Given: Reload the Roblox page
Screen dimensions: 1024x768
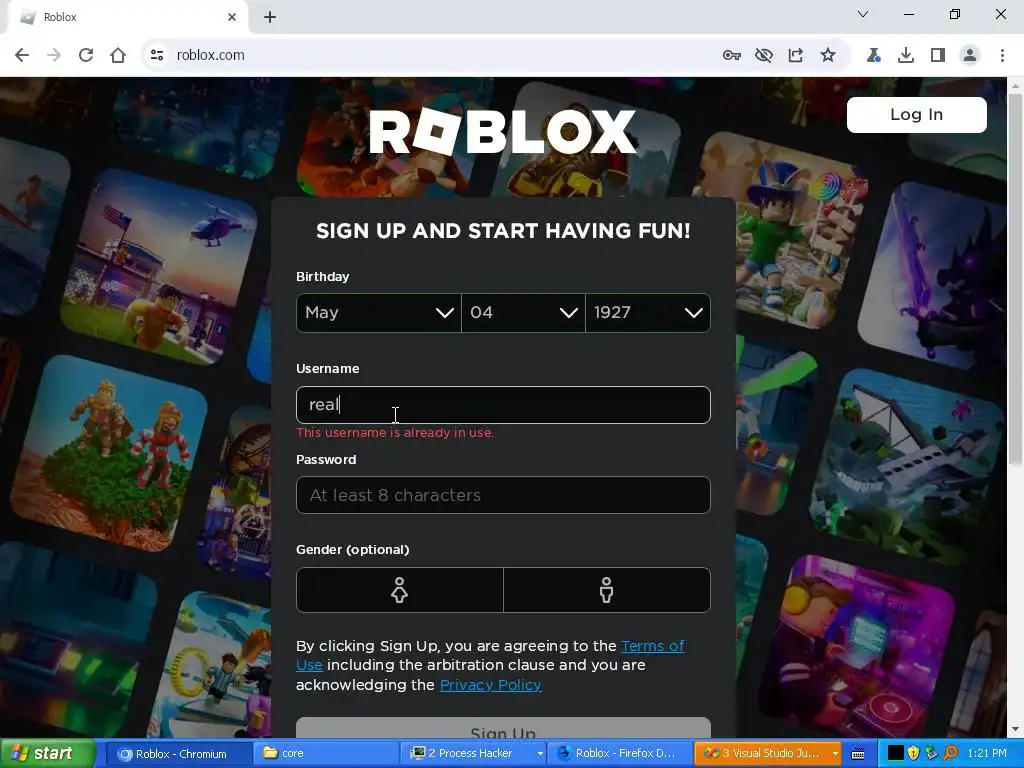Looking at the screenshot, I should tap(86, 56).
